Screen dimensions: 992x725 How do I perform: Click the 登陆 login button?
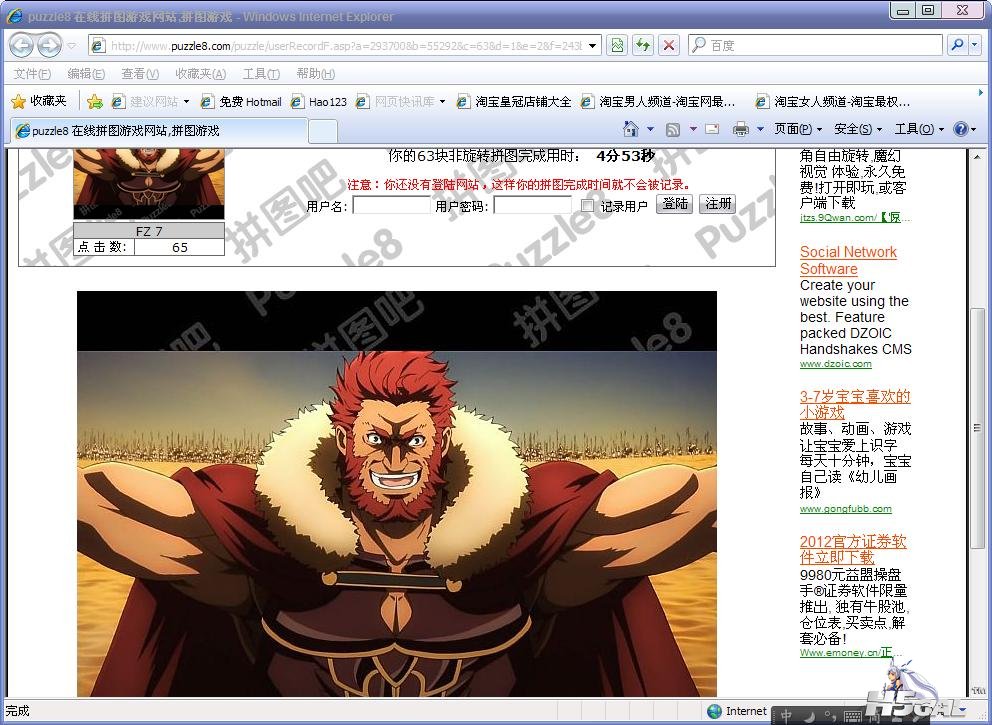coord(674,204)
